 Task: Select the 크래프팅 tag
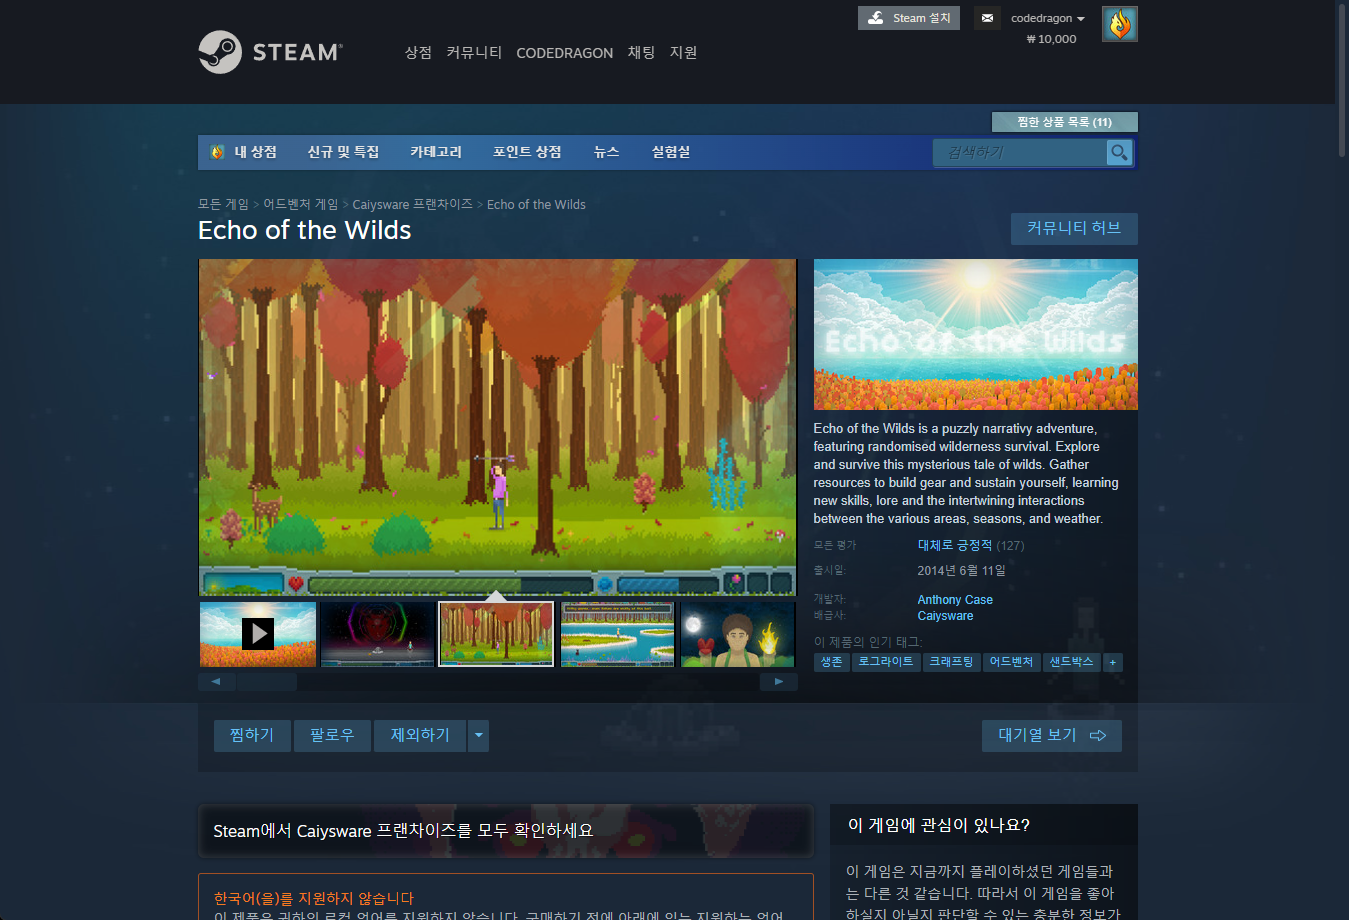[951, 662]
